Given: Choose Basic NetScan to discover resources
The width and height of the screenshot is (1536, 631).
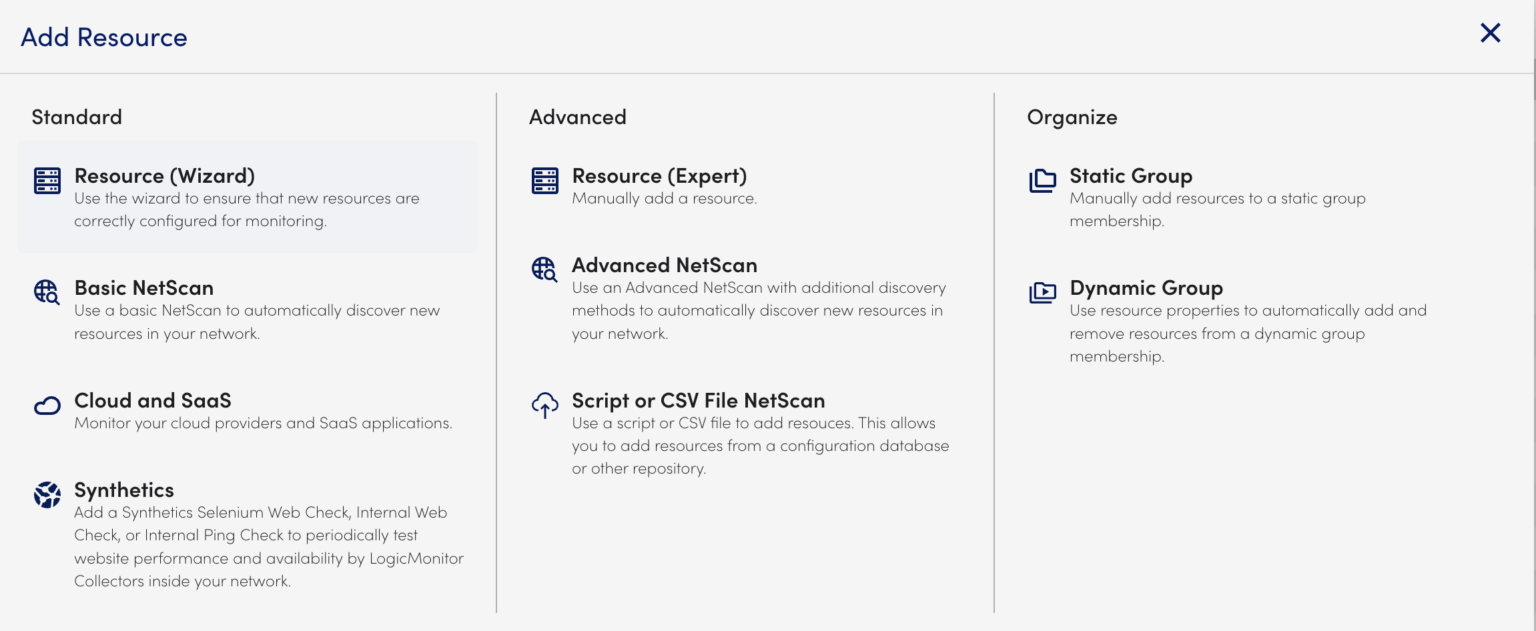Looking at the screenshot, I should coord(143,287).
